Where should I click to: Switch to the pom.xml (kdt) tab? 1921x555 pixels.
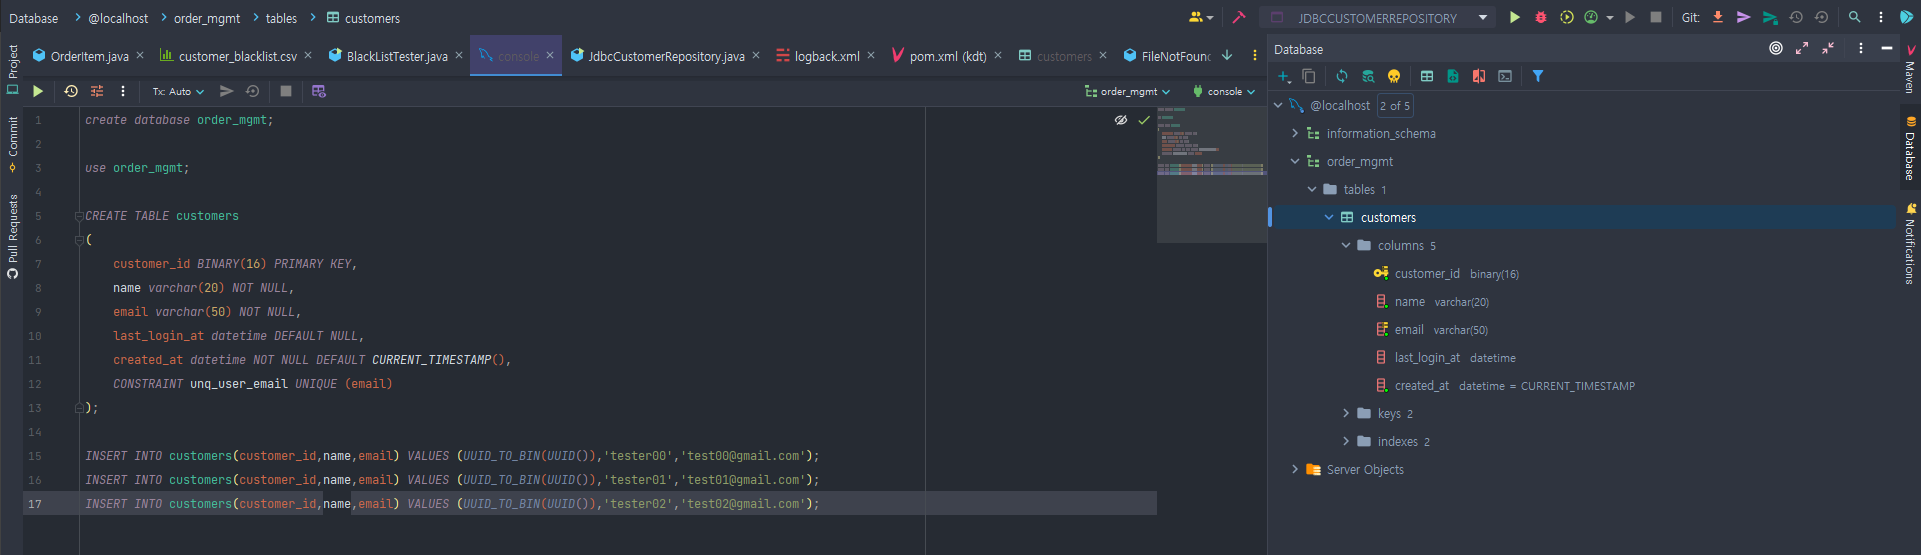947,56
